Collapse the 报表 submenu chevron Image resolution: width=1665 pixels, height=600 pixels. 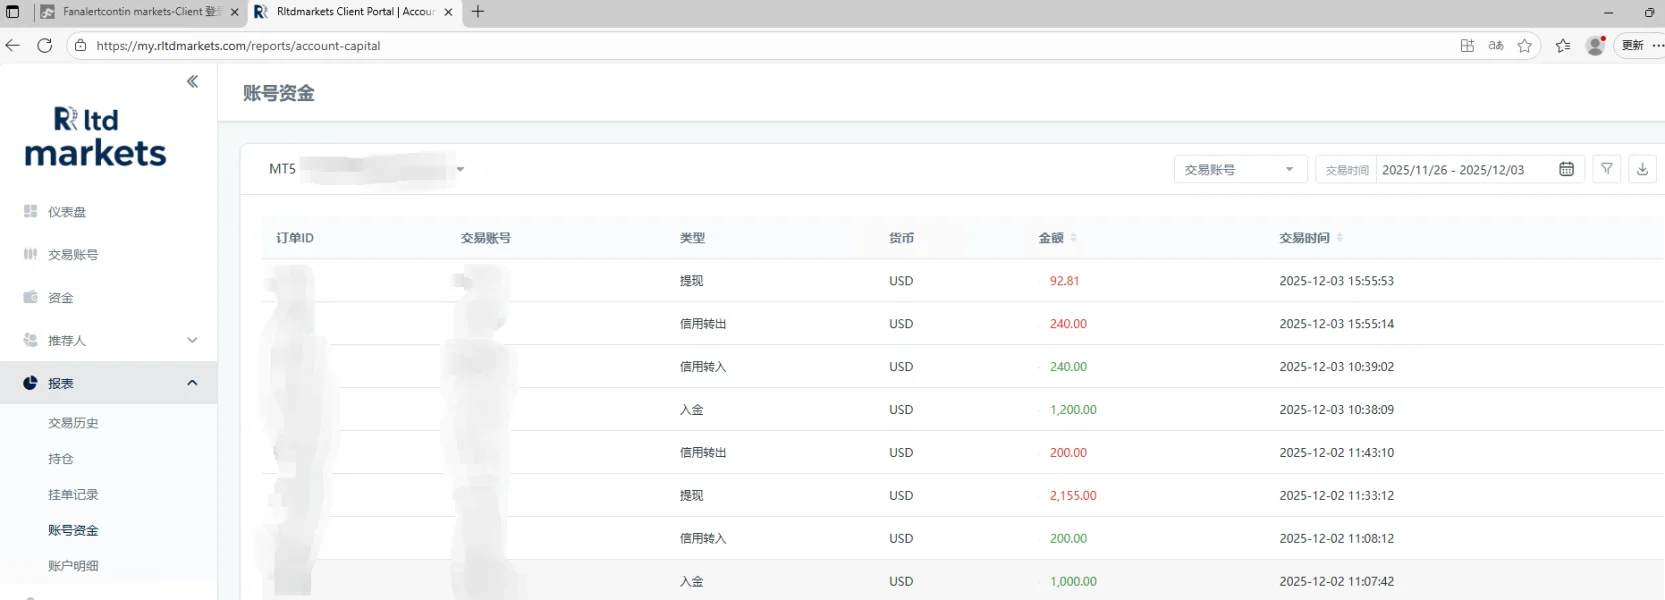tap(192, 383)
